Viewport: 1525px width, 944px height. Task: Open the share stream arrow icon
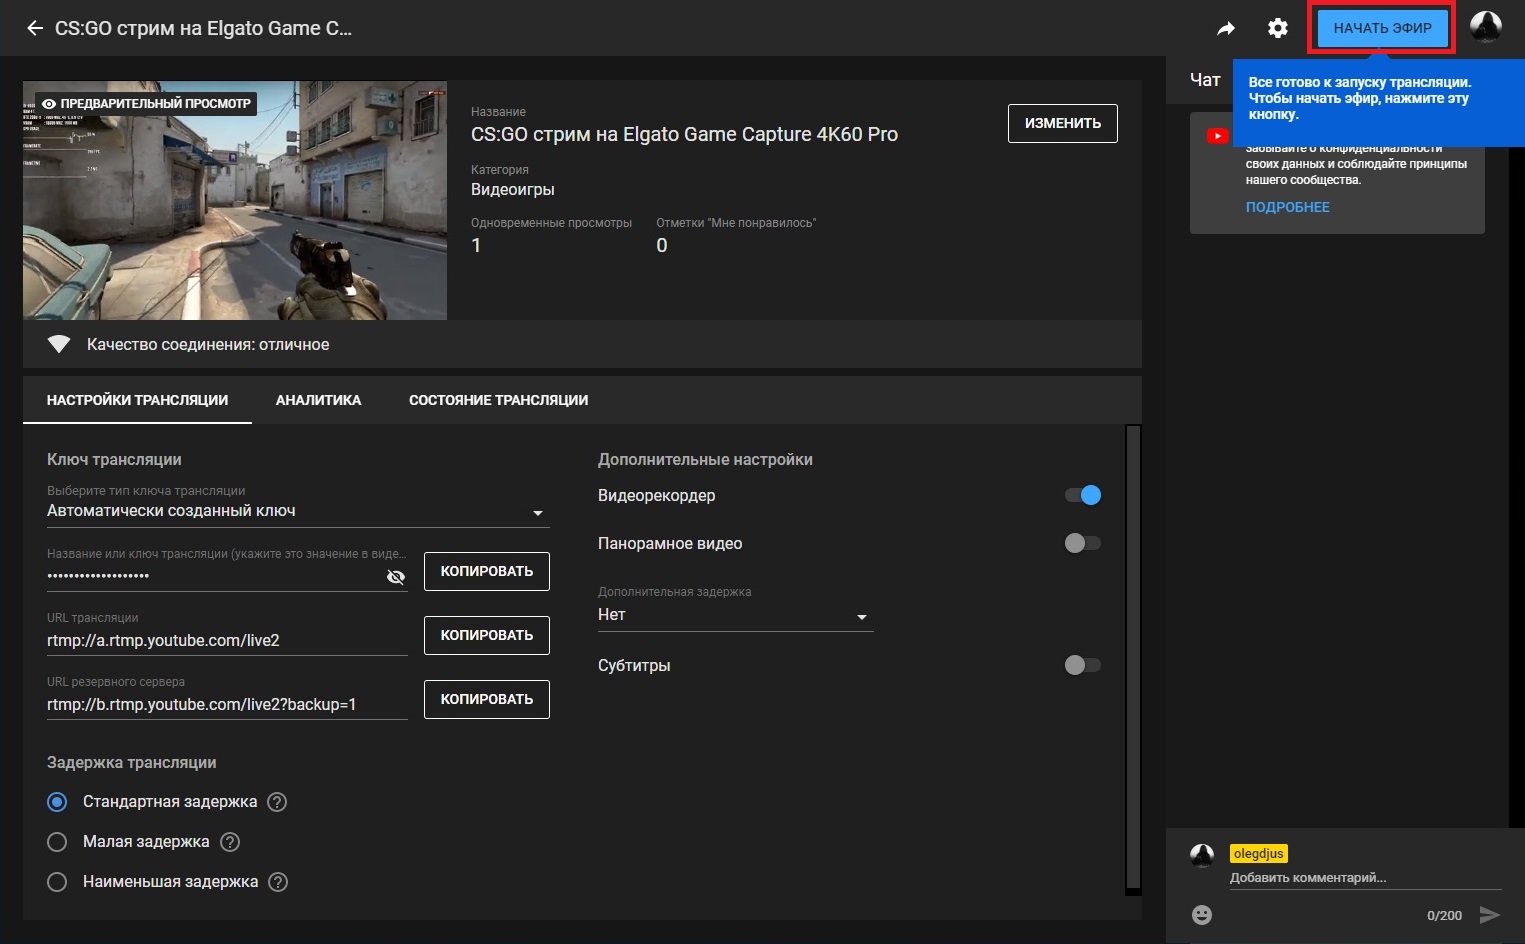click(1226, 28)
